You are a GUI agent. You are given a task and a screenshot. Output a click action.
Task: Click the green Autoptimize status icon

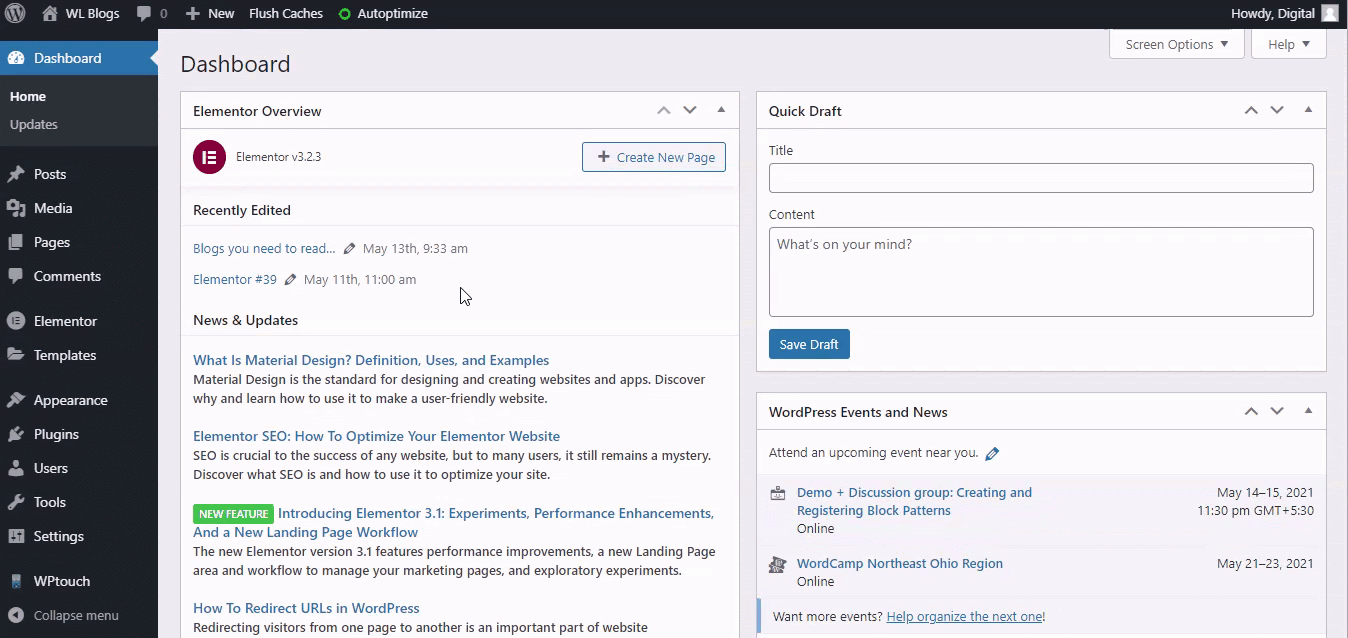pyautogui.click(x=345, y=14)
